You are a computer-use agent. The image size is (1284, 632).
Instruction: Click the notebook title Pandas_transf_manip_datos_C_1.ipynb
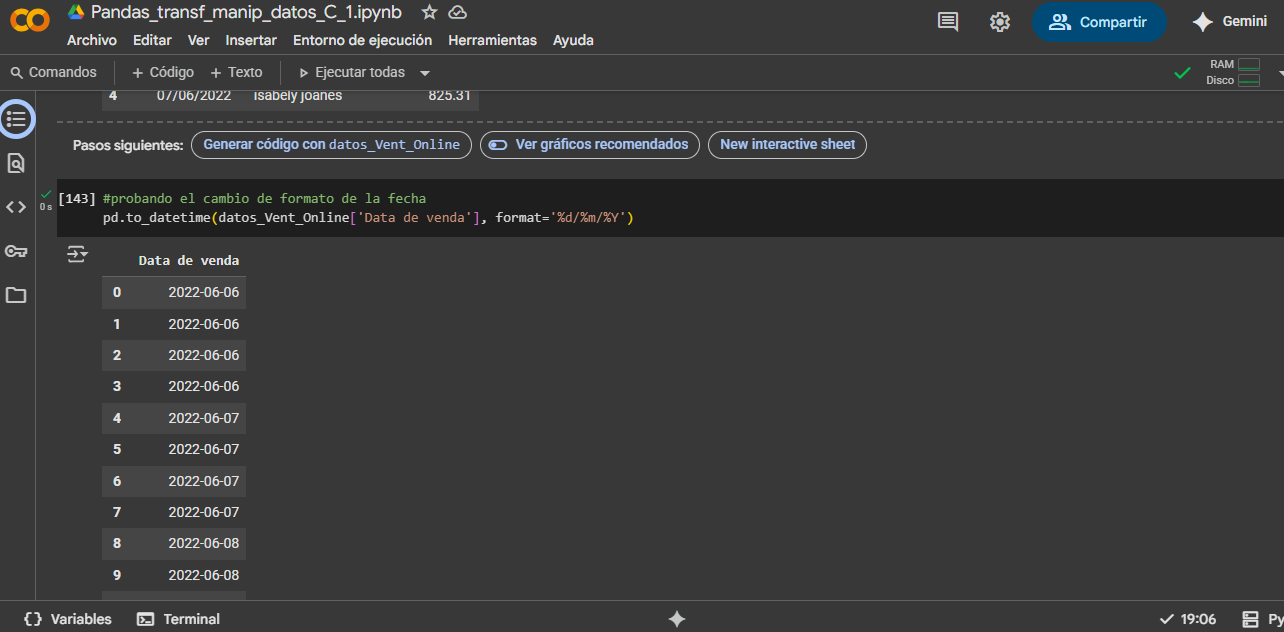pyautogui.click(x=246, y=12)
